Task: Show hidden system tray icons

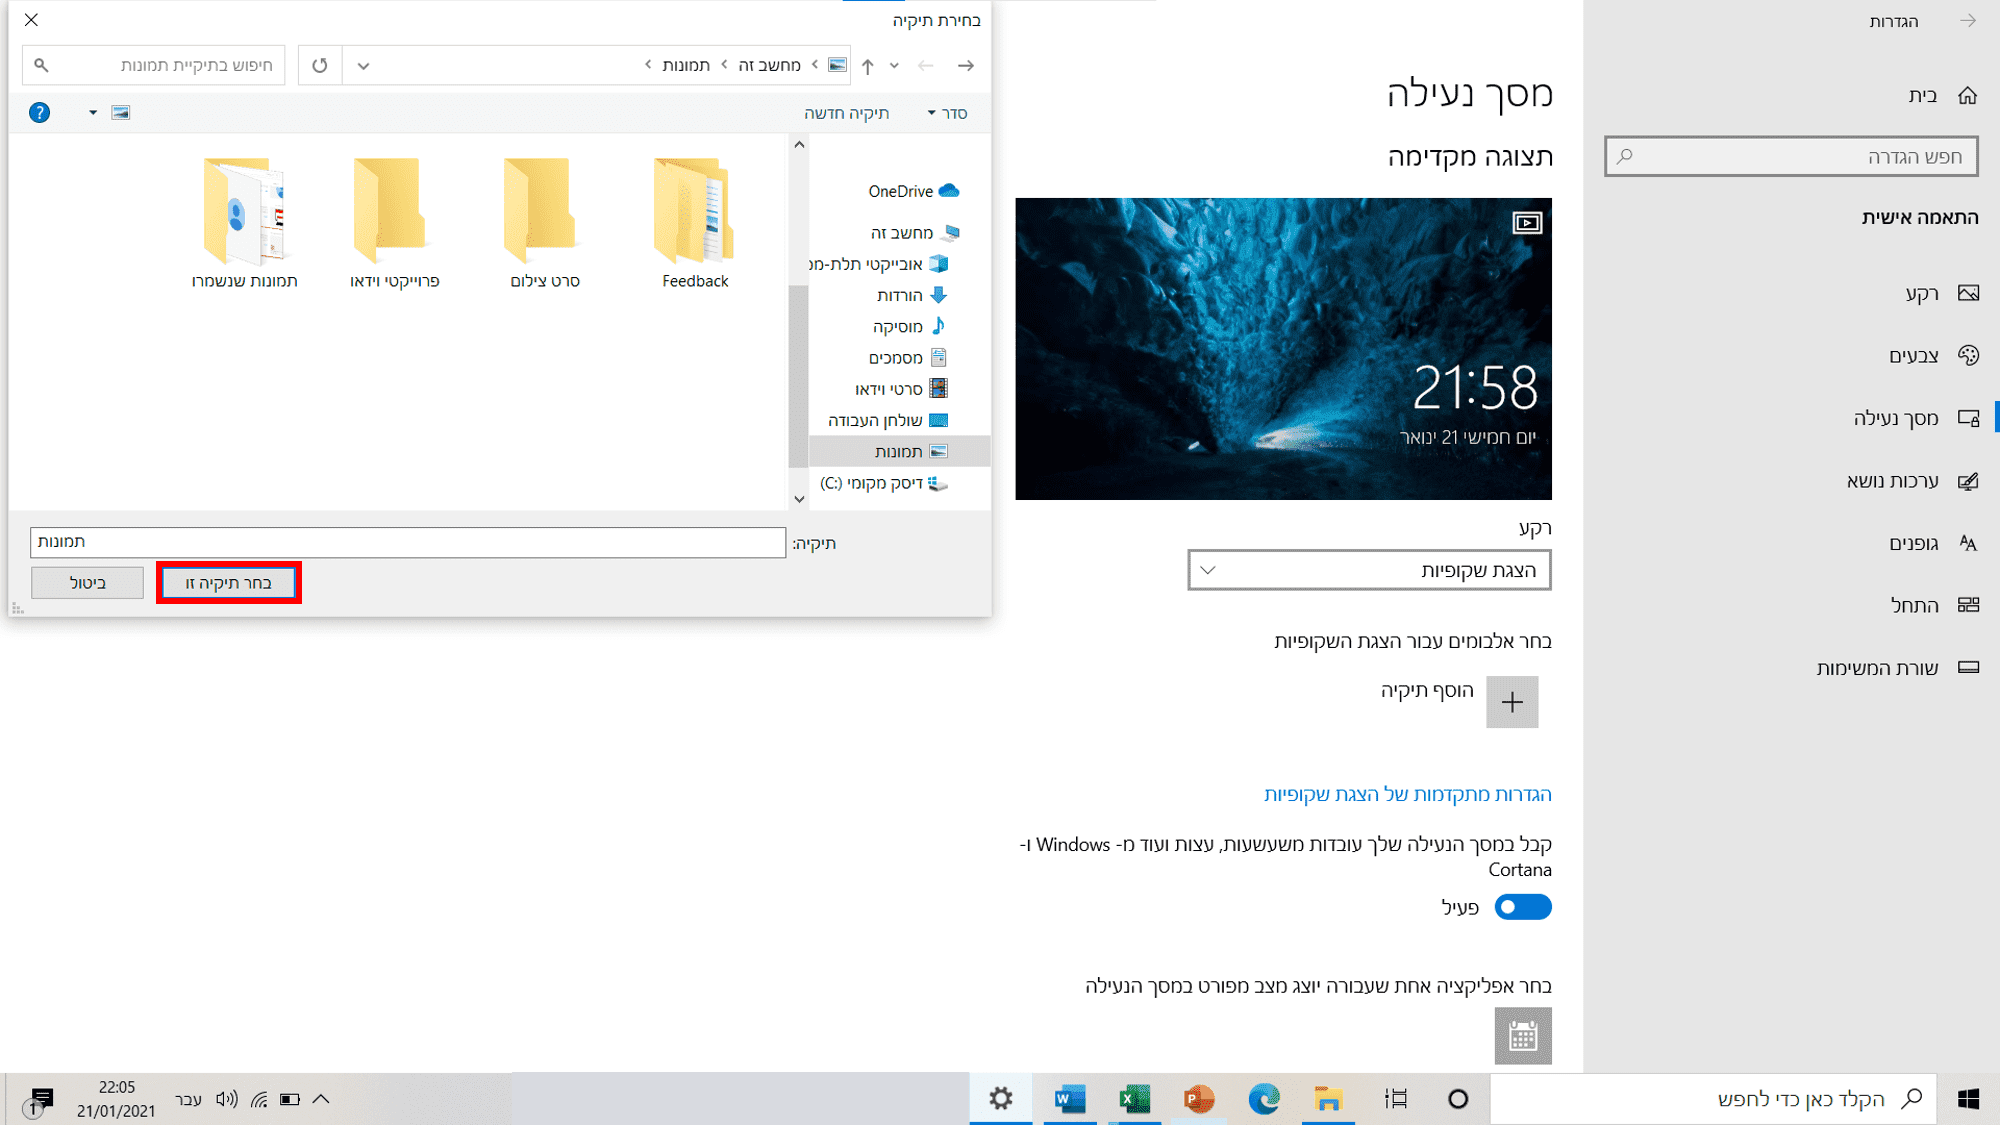Action: [321, 1099]
